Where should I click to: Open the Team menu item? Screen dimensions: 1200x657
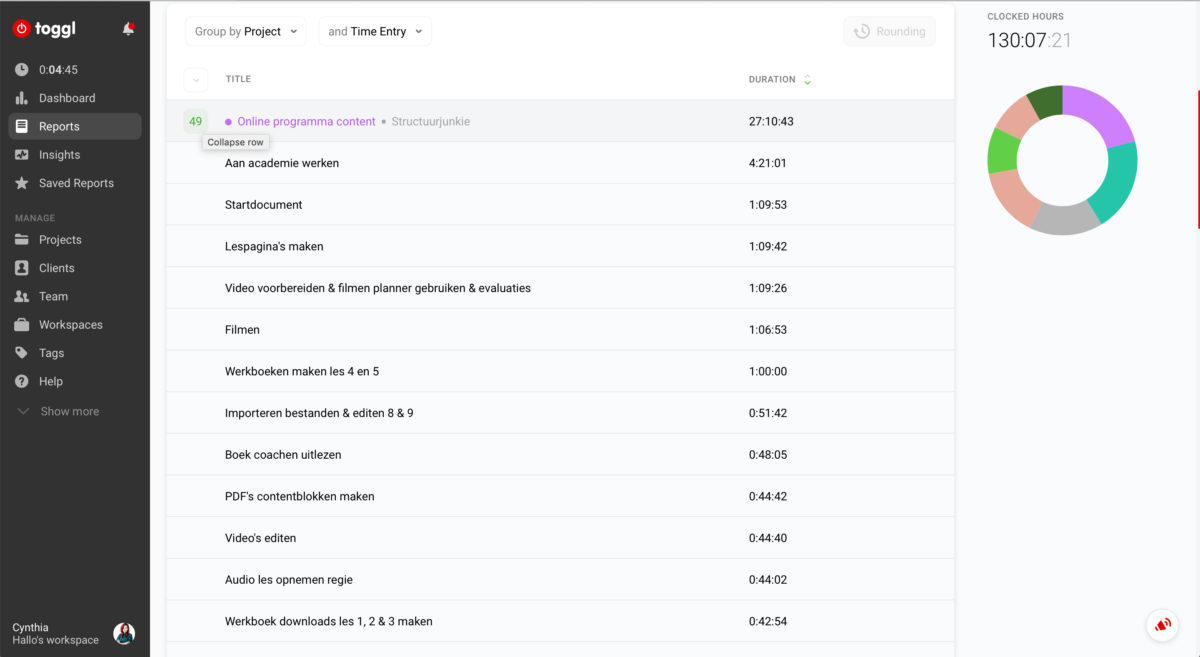click(x=53, y=296)
